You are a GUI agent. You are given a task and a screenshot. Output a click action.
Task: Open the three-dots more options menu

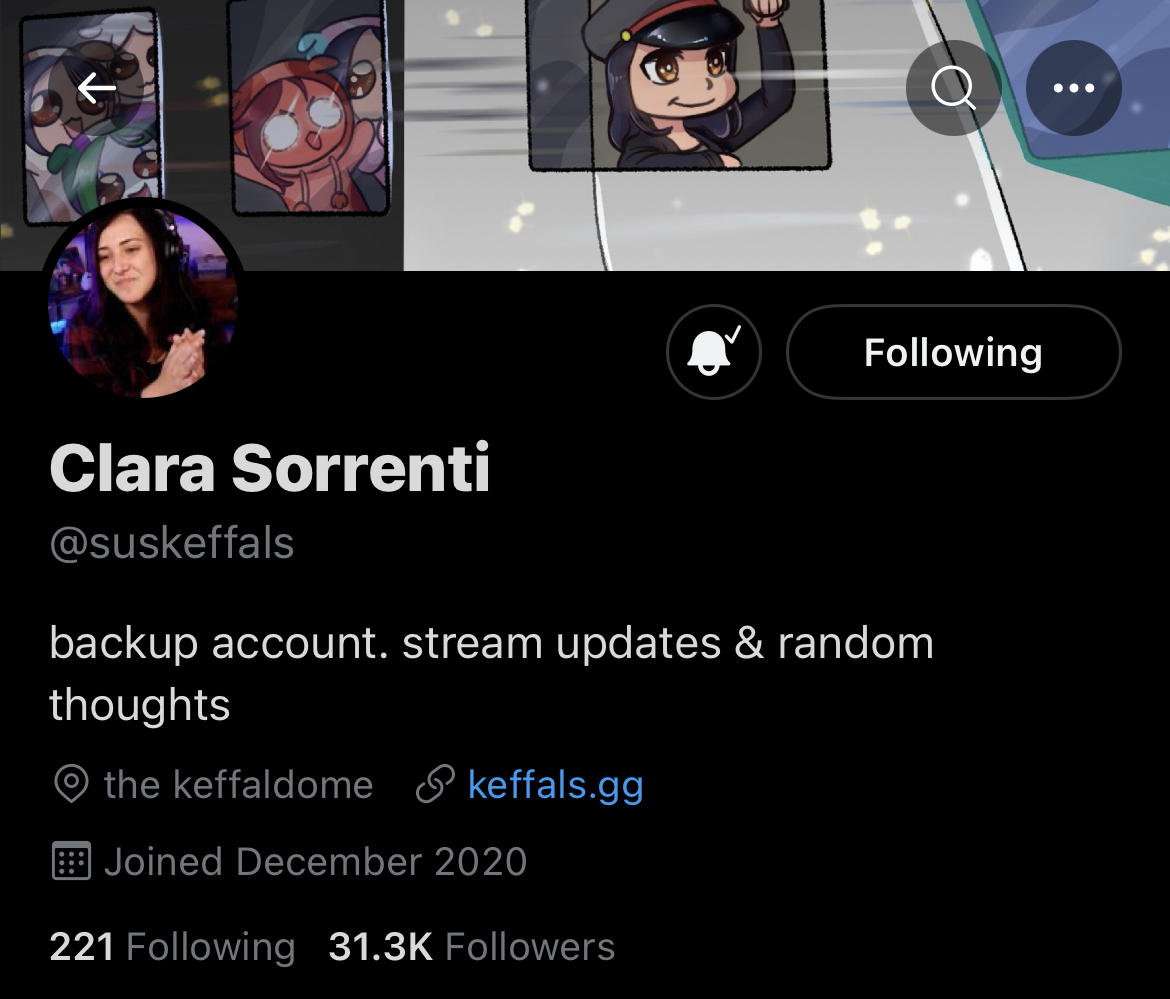tap(1074, 88)
